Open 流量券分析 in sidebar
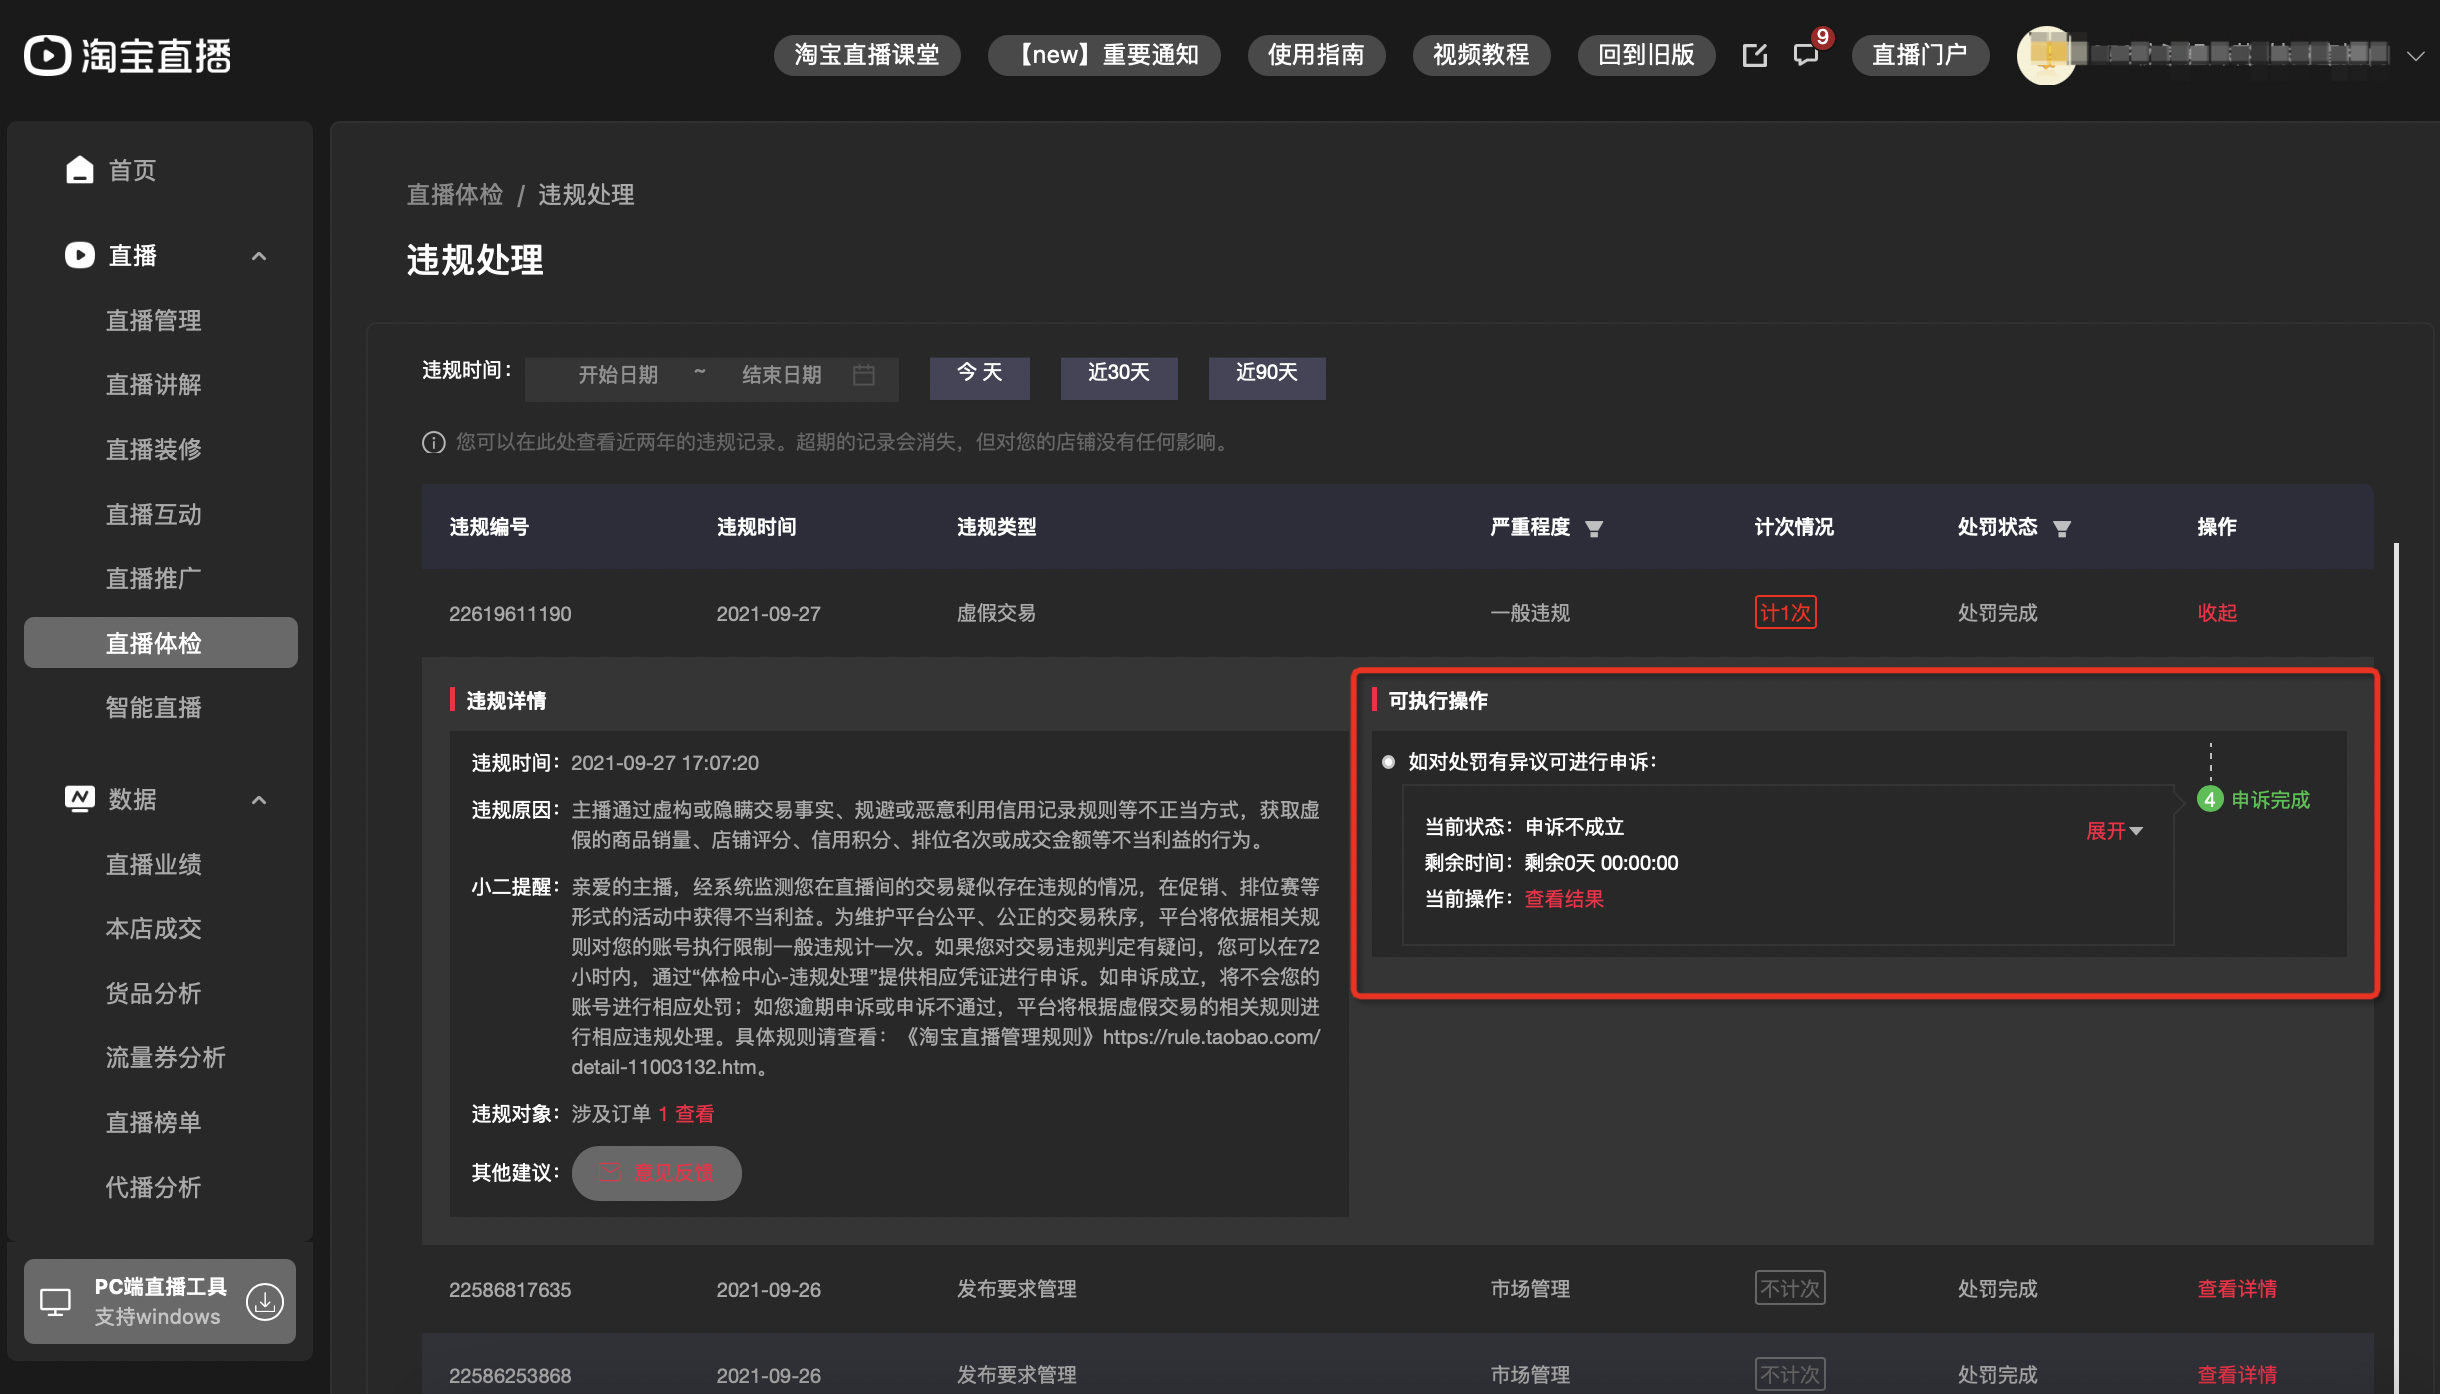 [166, 1057]
